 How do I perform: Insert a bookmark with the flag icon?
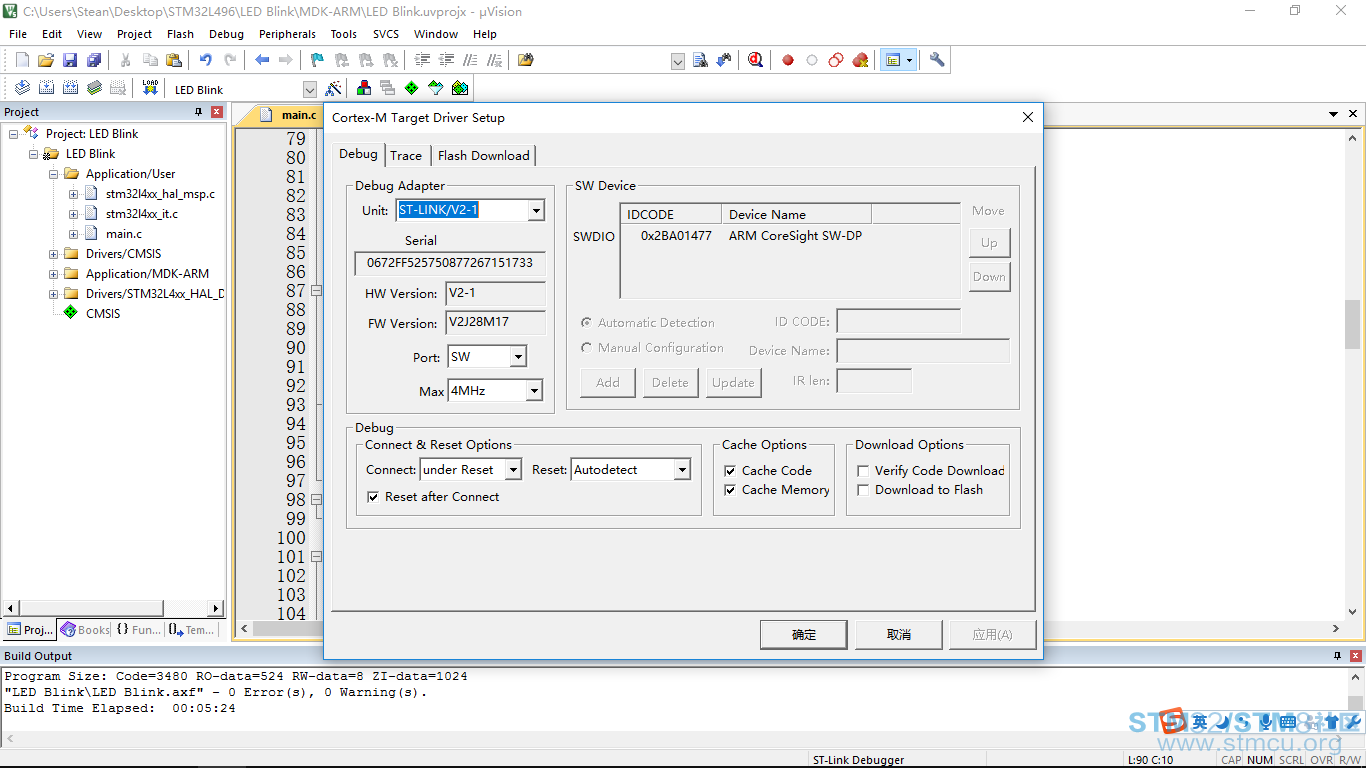317,60
